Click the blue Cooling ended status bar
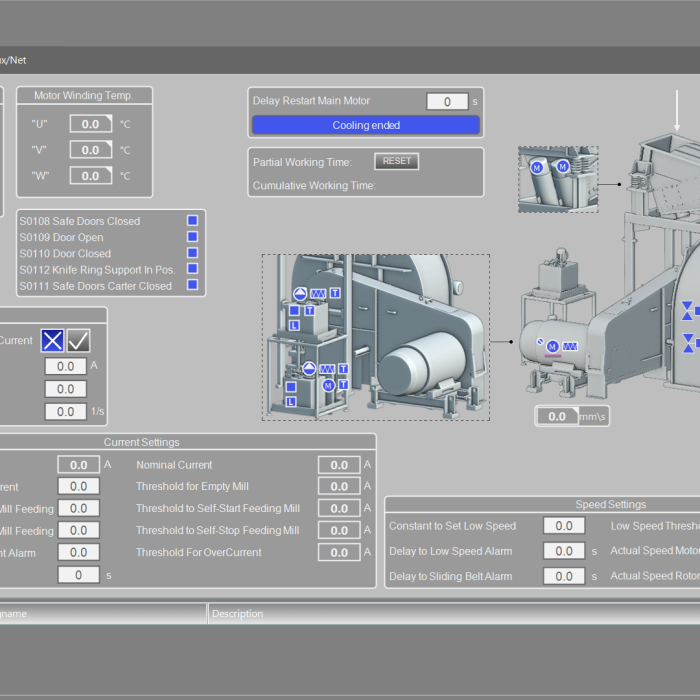This screenshot has width=700, height=700. pyautogui.click(x=365, y=125)
